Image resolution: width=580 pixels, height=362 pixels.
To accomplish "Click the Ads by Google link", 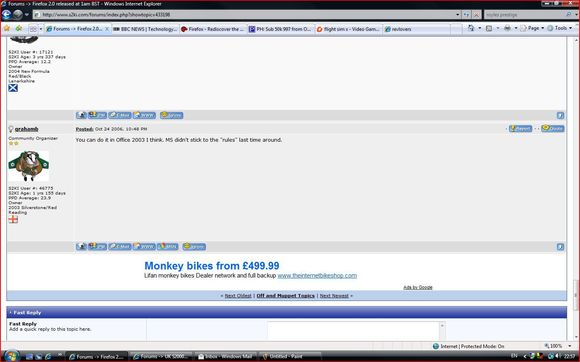I will click(x=418, y=287).
